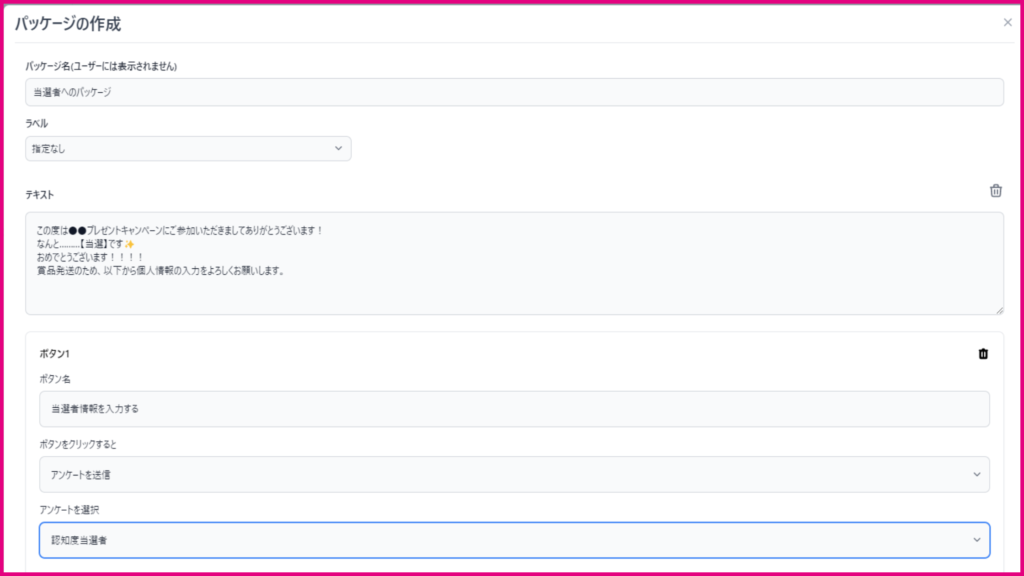Click the パッケージ名 field label
Image resolution: width=1024 pixels, height=576 pixels.
pos(101,66)
